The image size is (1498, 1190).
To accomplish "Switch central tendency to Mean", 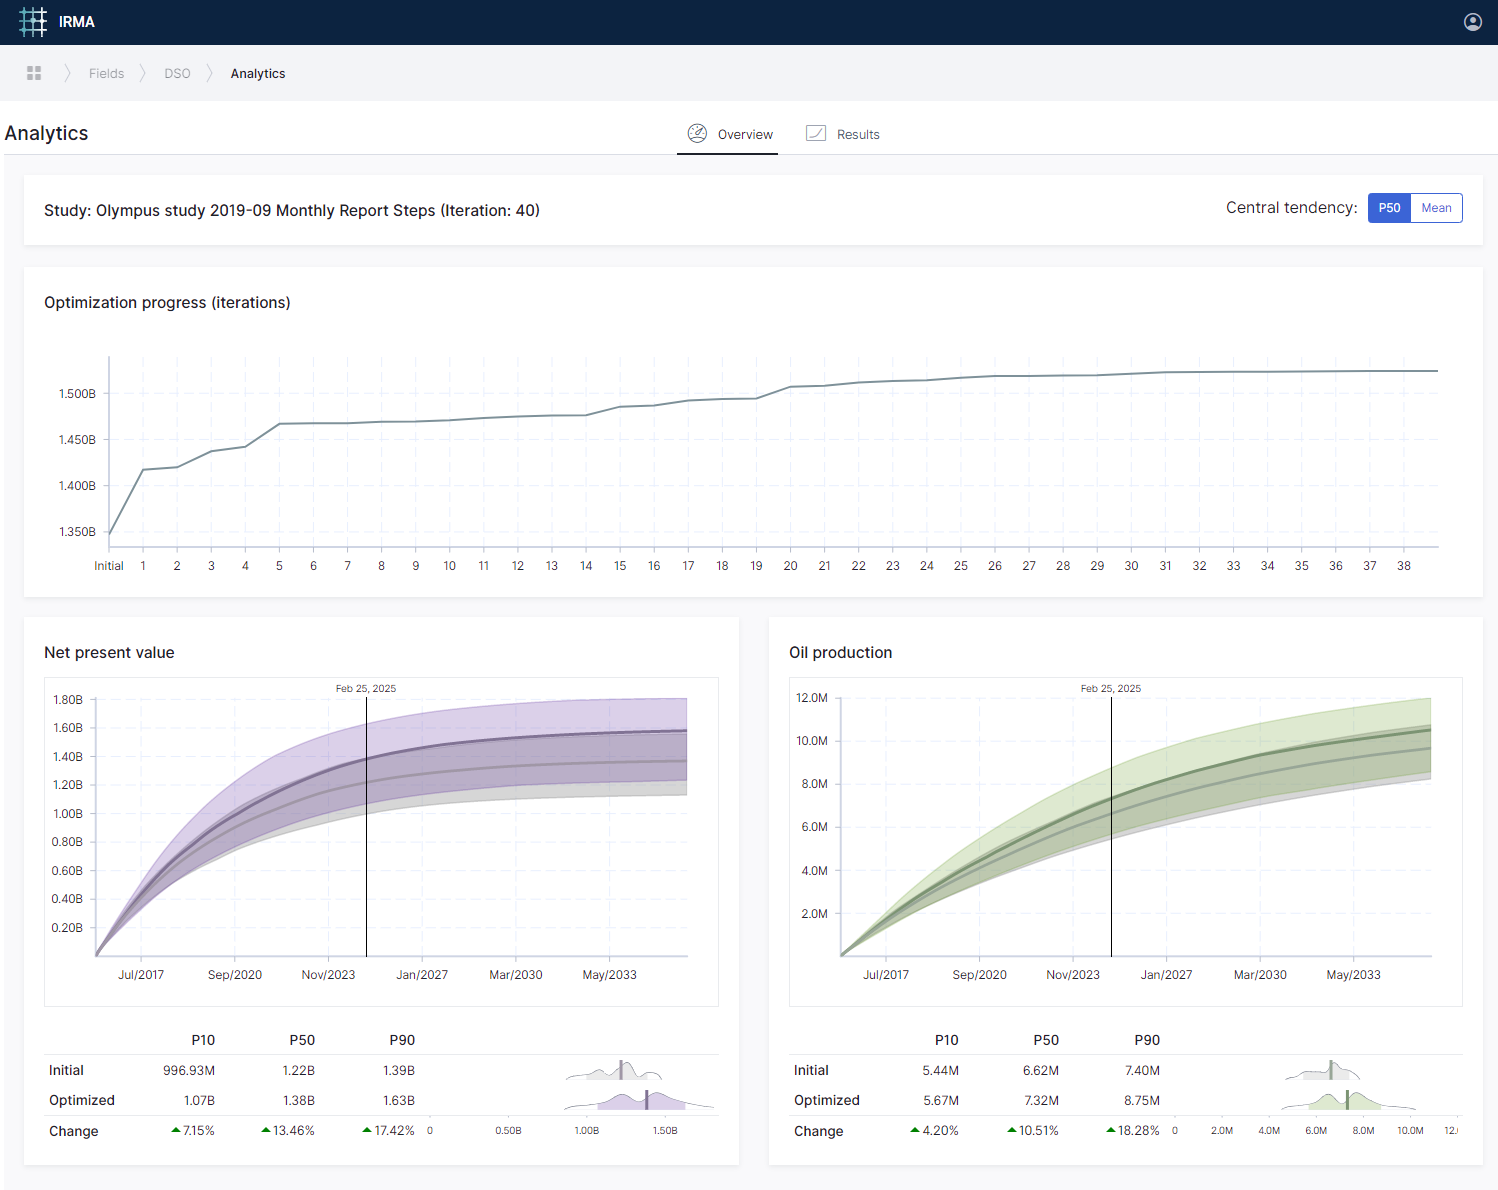I will point(1436,208).
